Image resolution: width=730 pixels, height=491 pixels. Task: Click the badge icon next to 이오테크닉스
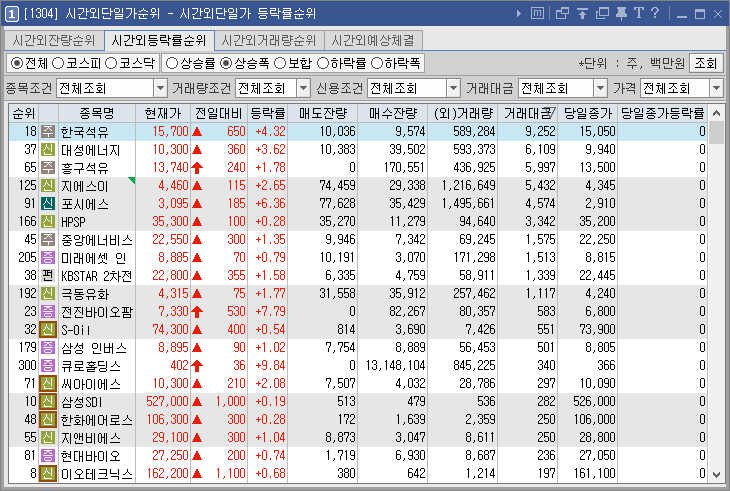coord(48,474)
